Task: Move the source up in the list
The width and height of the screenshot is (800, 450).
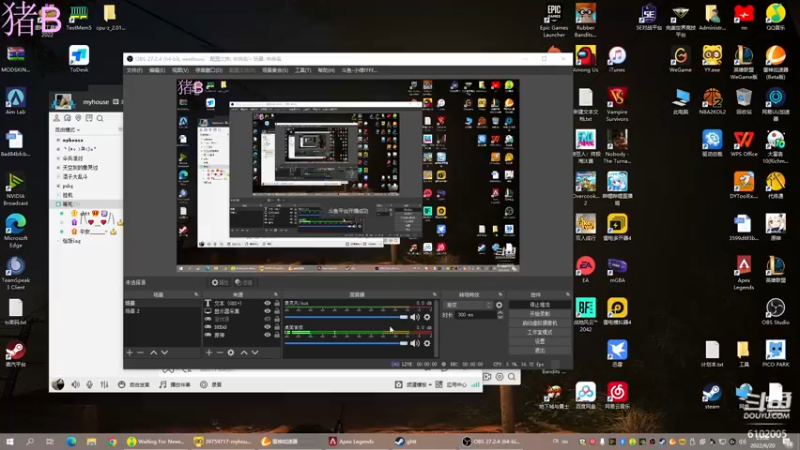Action: [244, 353]
